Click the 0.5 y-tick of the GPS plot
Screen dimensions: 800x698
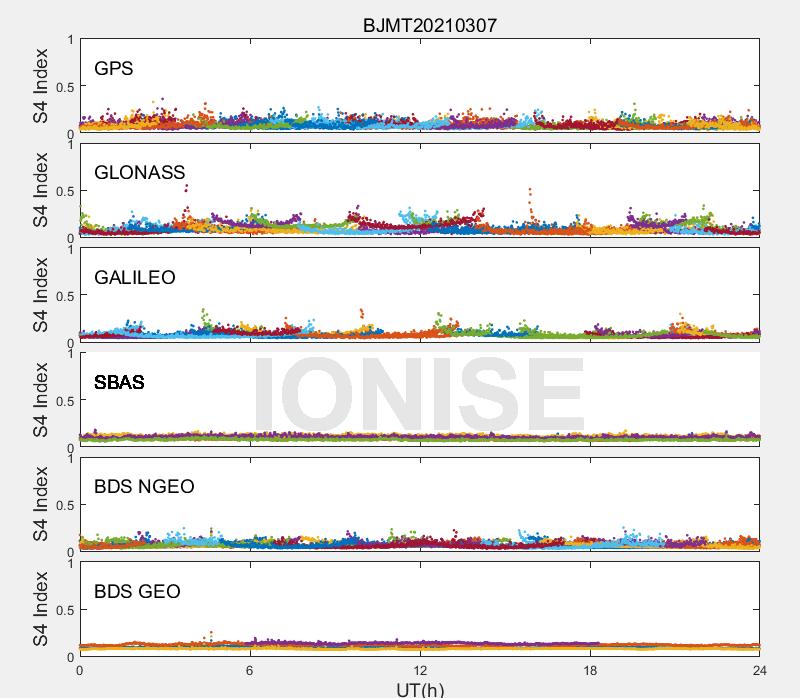click(65, 87)
